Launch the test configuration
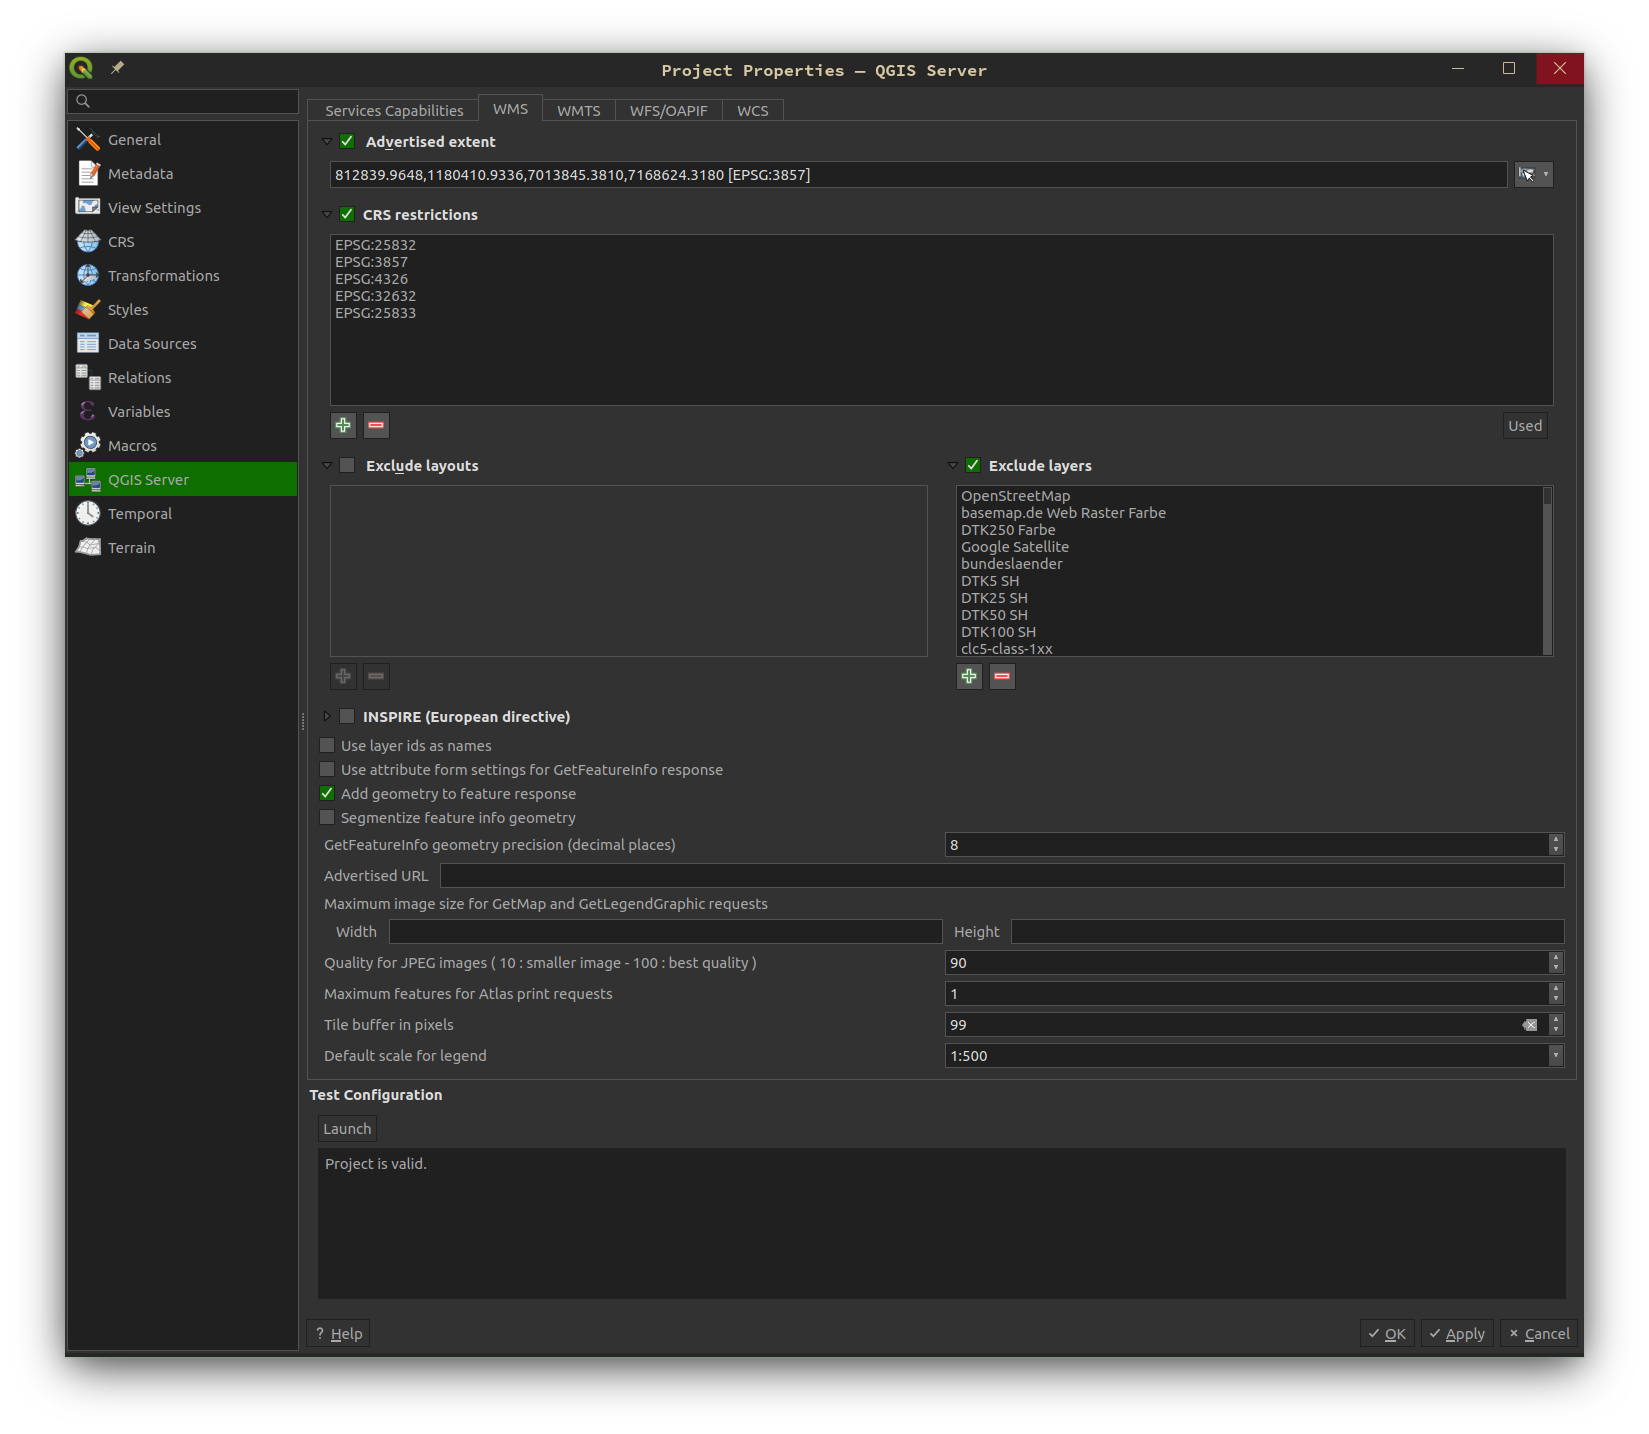The height and width of the screenshot is (1434, 1649). click(x=346, y=1128)
